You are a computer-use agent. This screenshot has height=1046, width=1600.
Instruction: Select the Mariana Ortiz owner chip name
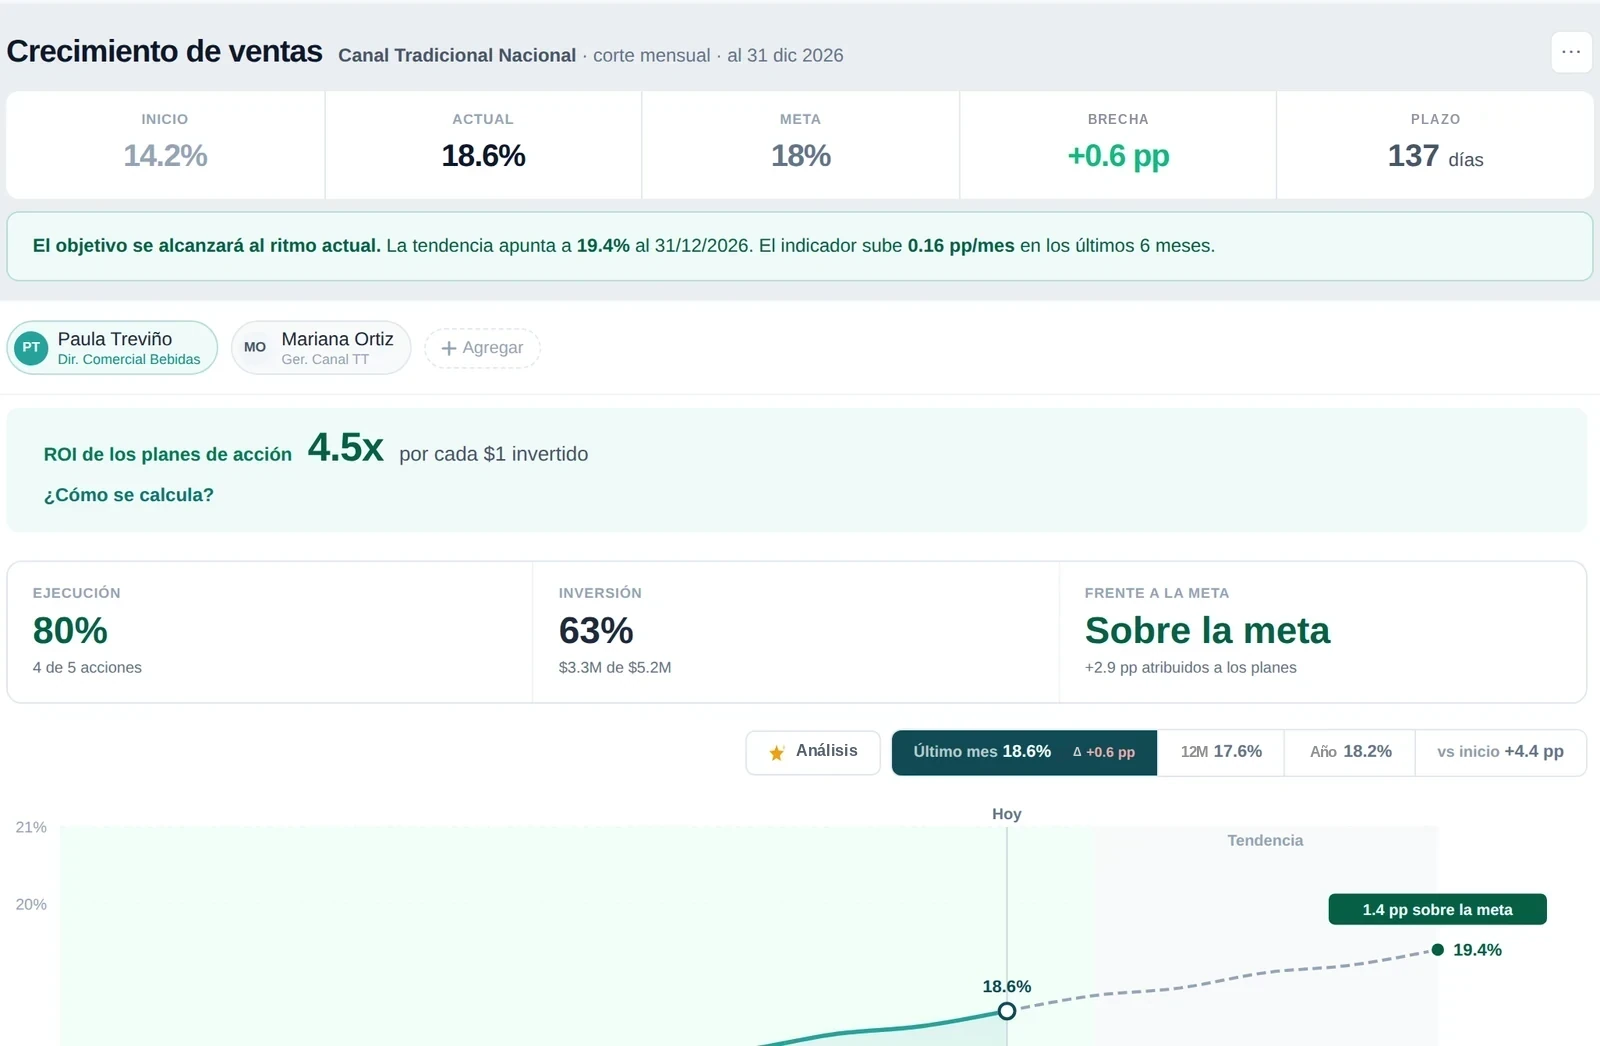338,339
